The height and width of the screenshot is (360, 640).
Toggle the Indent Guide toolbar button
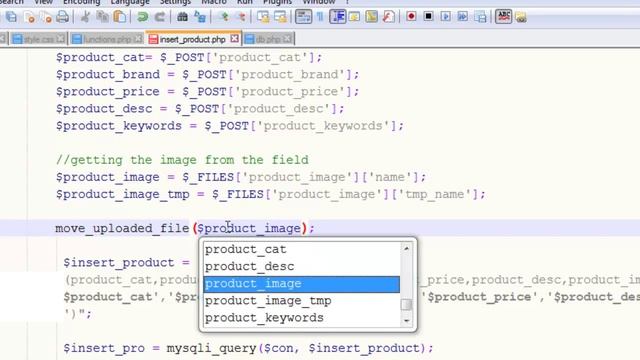click(338, 17)
